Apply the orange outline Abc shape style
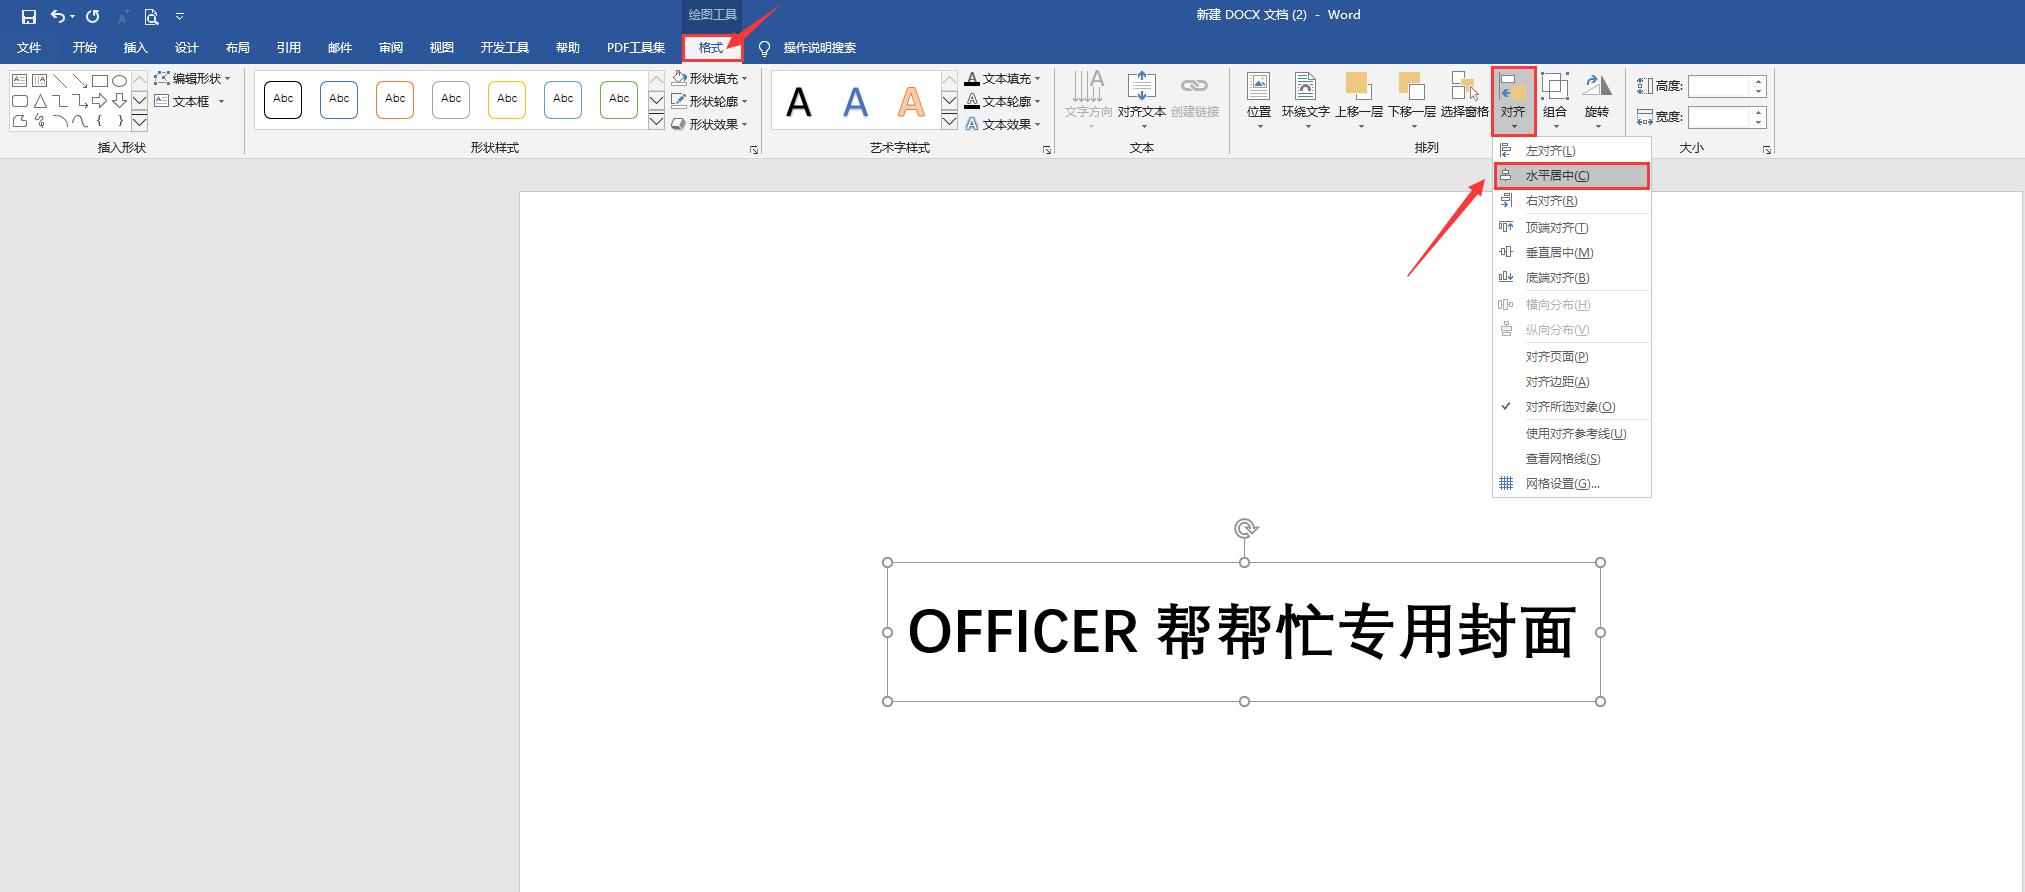 click(395, 99)
